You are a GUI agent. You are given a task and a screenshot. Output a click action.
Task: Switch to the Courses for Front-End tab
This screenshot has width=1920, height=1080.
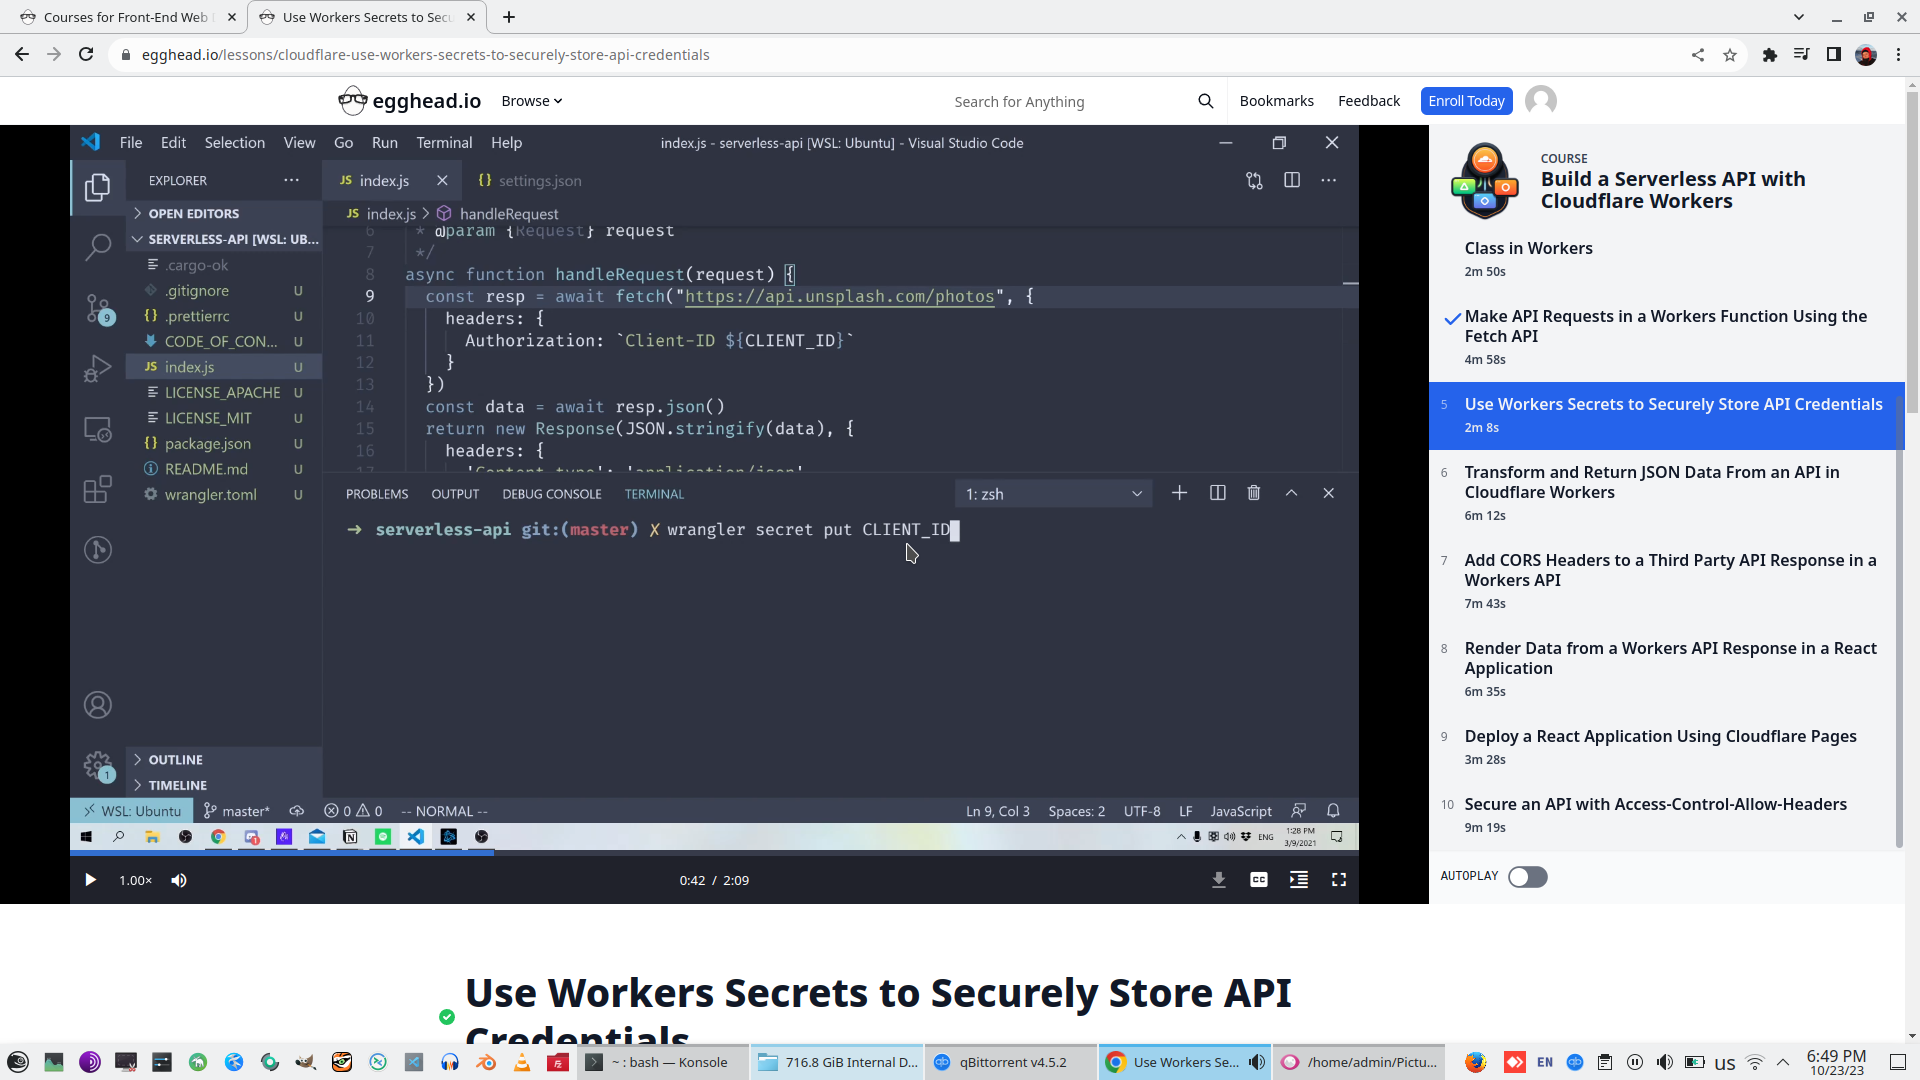[125, 17]
